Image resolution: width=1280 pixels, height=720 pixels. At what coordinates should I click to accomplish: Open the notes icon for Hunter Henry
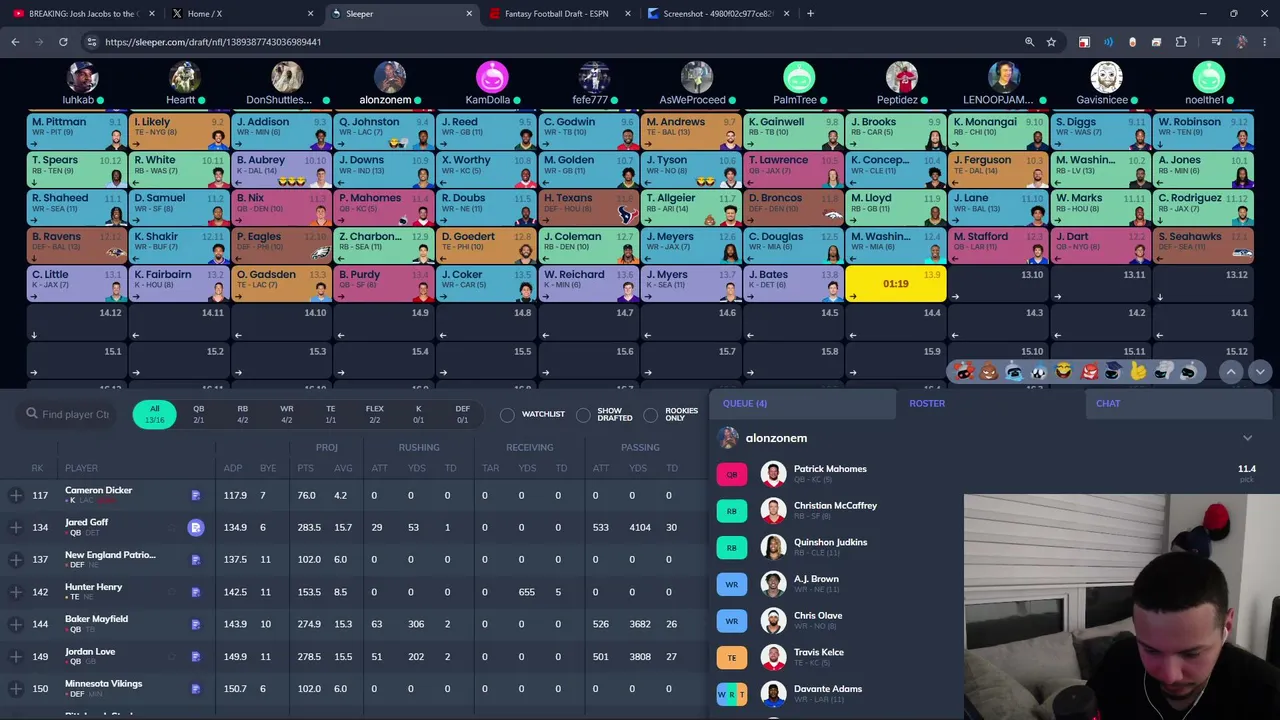[195, 592]
